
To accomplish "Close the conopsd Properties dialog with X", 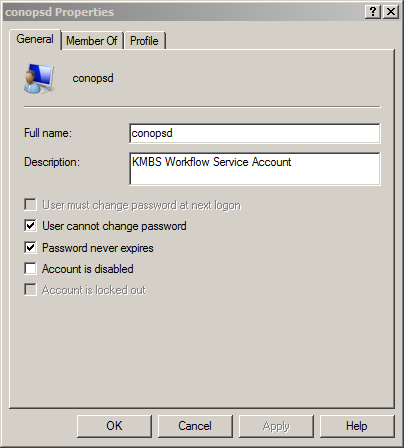I will (391, 12).
